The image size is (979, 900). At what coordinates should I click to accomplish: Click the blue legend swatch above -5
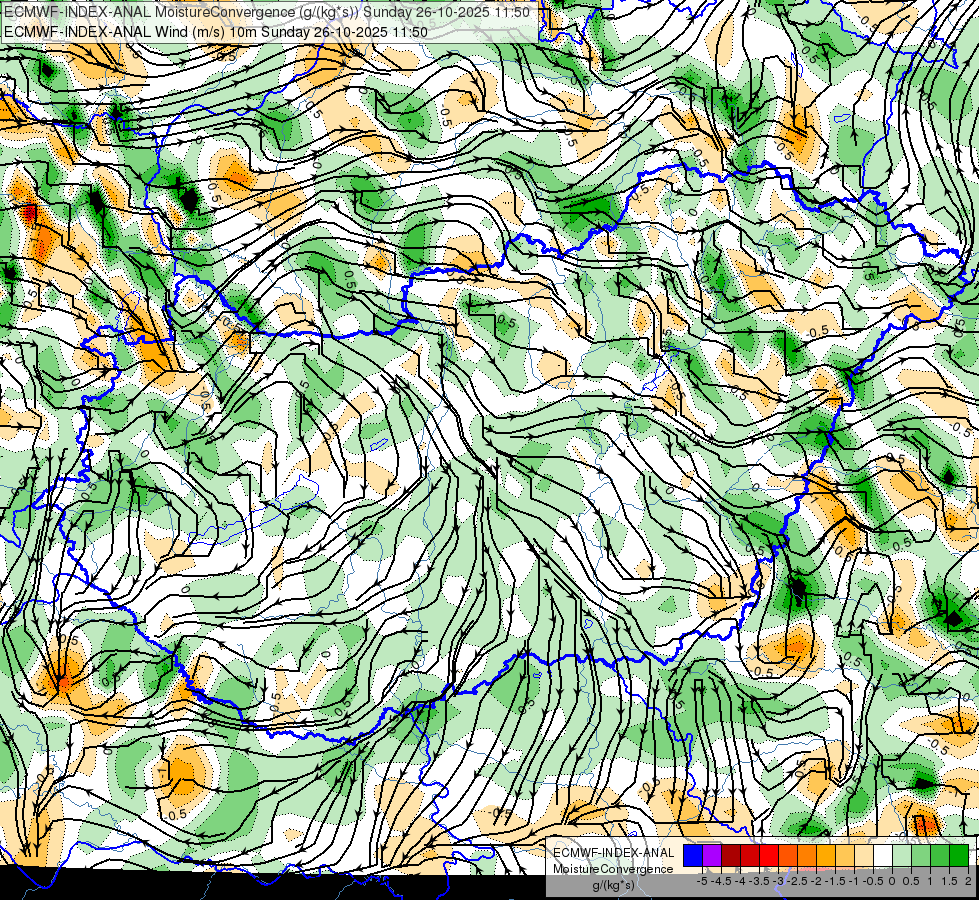click(693, 855)
